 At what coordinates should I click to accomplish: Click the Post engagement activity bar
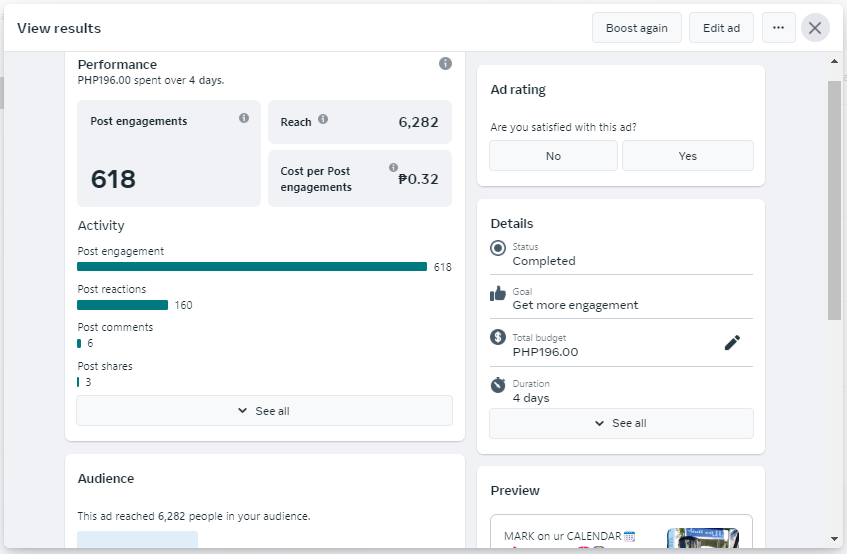(252, 267)
